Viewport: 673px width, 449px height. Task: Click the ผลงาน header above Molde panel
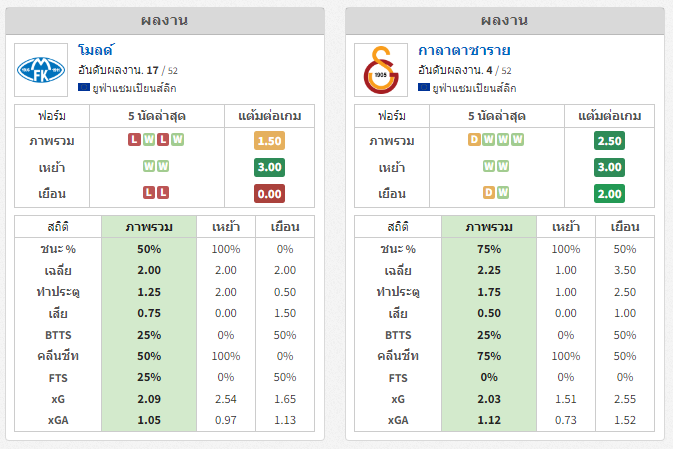pos(165,20)
